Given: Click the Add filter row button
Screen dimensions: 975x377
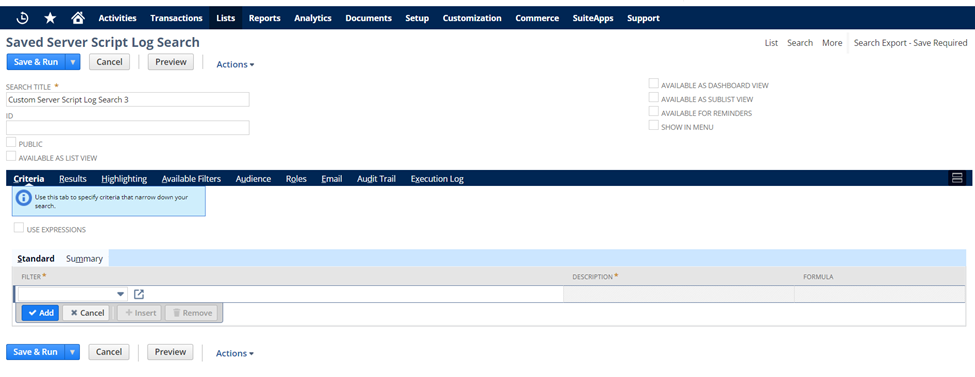Looking at the screenshot, I should pyautogui.click(x=40, y=313).
